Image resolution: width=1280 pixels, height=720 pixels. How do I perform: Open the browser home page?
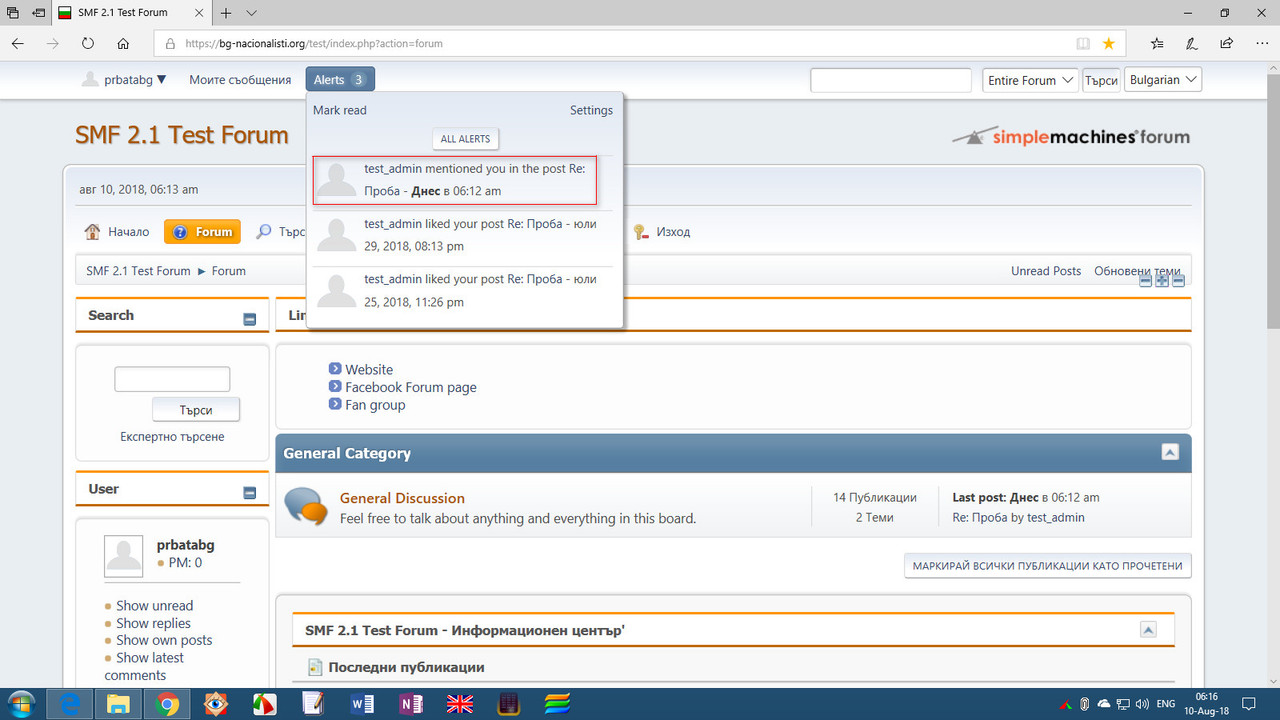pyautogui.click(x=123, y=44)
